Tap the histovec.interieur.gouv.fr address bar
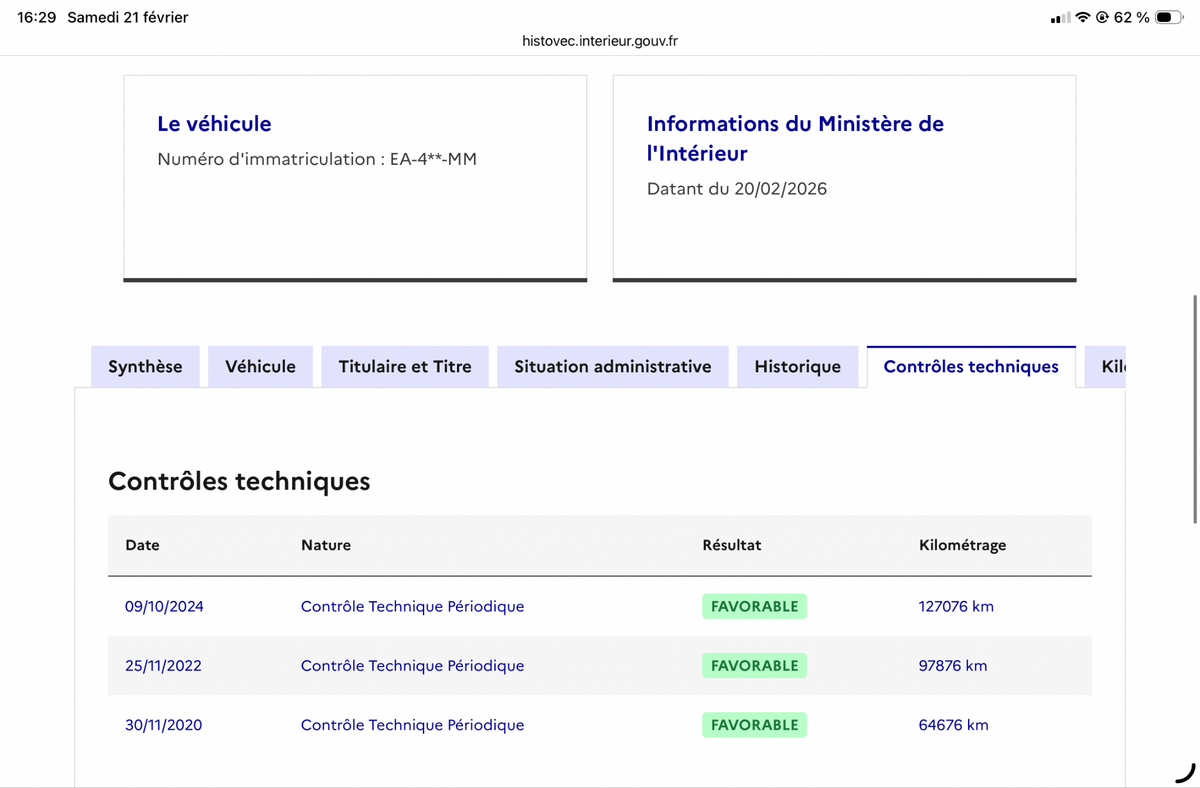Image resolution: width=1200 pixels, height=788 pixels. coord(600,41)
